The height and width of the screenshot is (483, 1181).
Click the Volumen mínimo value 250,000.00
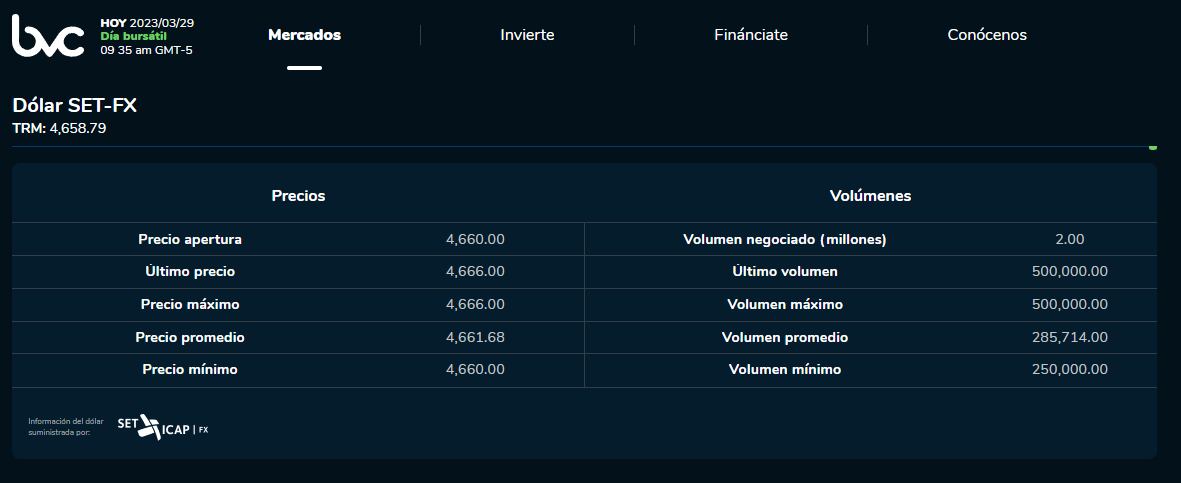click(1069, 370)
